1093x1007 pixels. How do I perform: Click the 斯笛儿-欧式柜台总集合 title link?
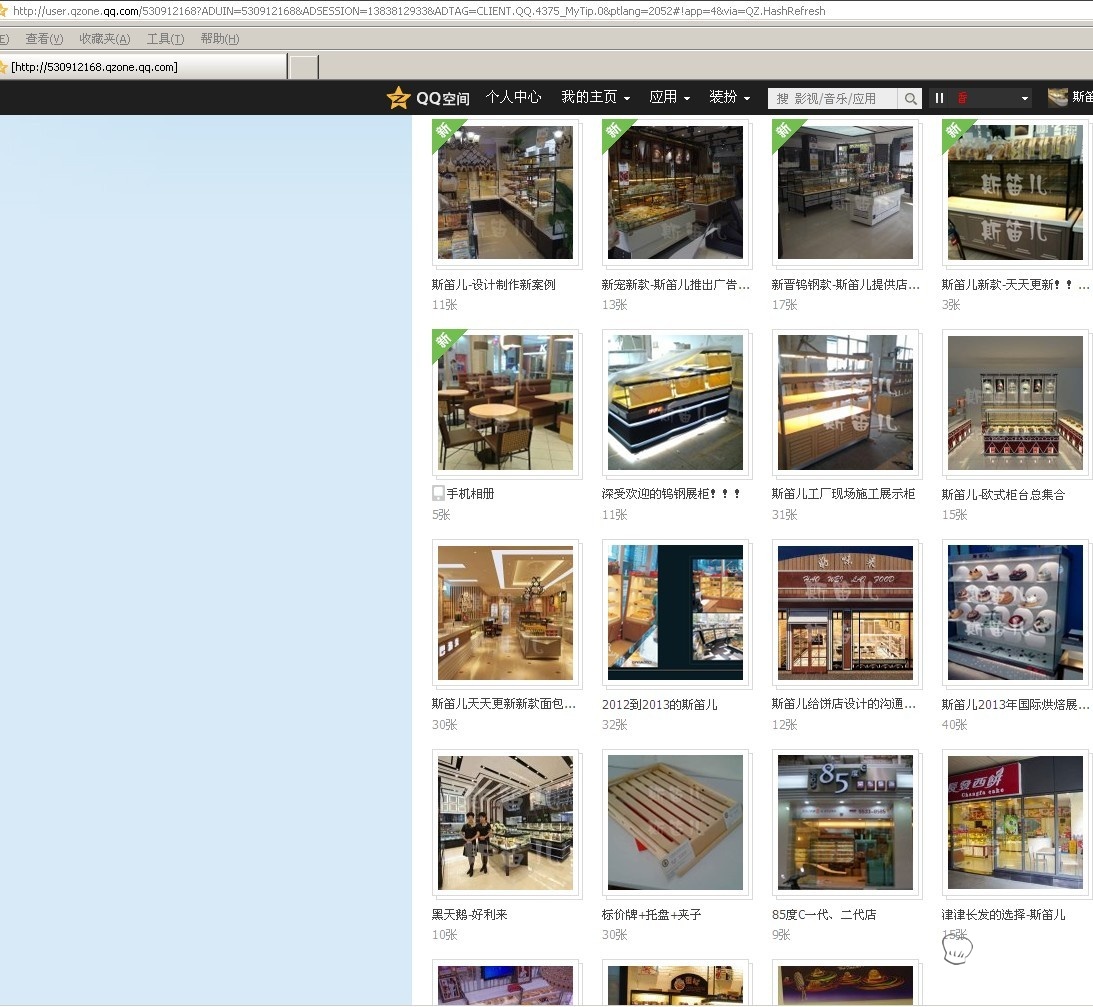(1004, 494)
